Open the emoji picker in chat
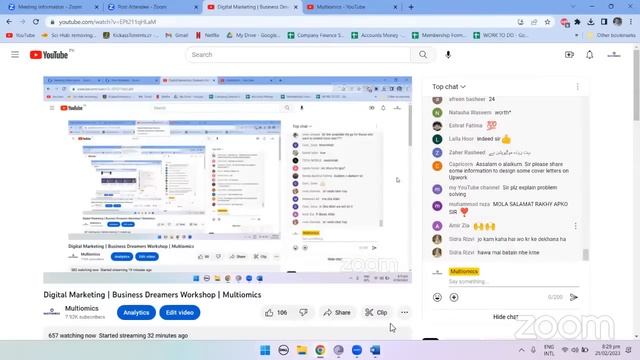 tap(437, 297)
